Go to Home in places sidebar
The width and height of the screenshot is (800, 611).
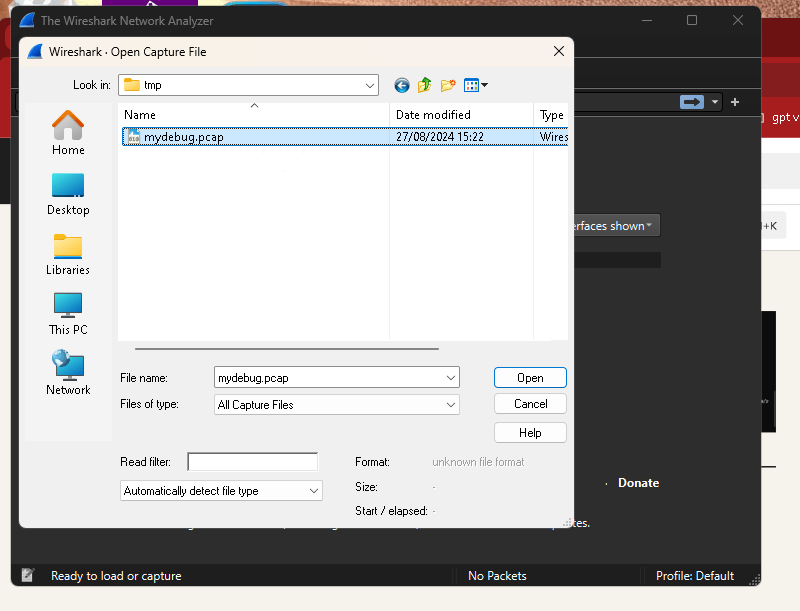(68, 134)
